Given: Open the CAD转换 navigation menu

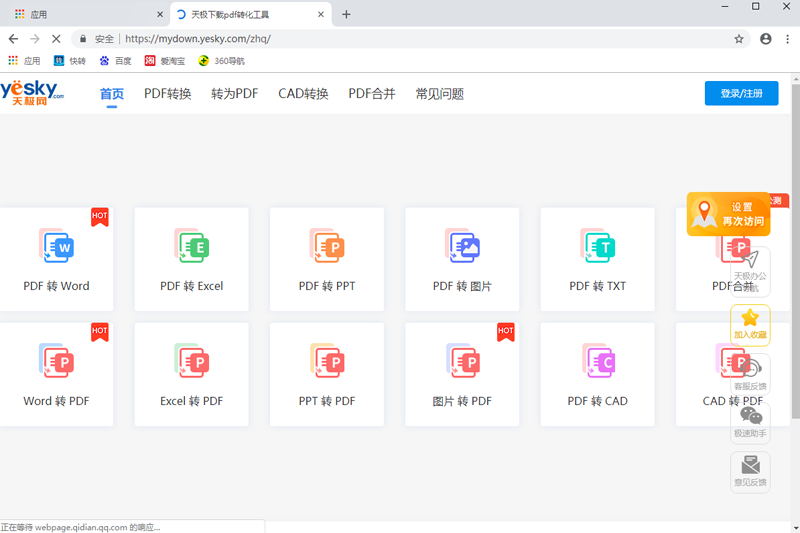Looking at the screenshot, I should click(x=303, y=94).
